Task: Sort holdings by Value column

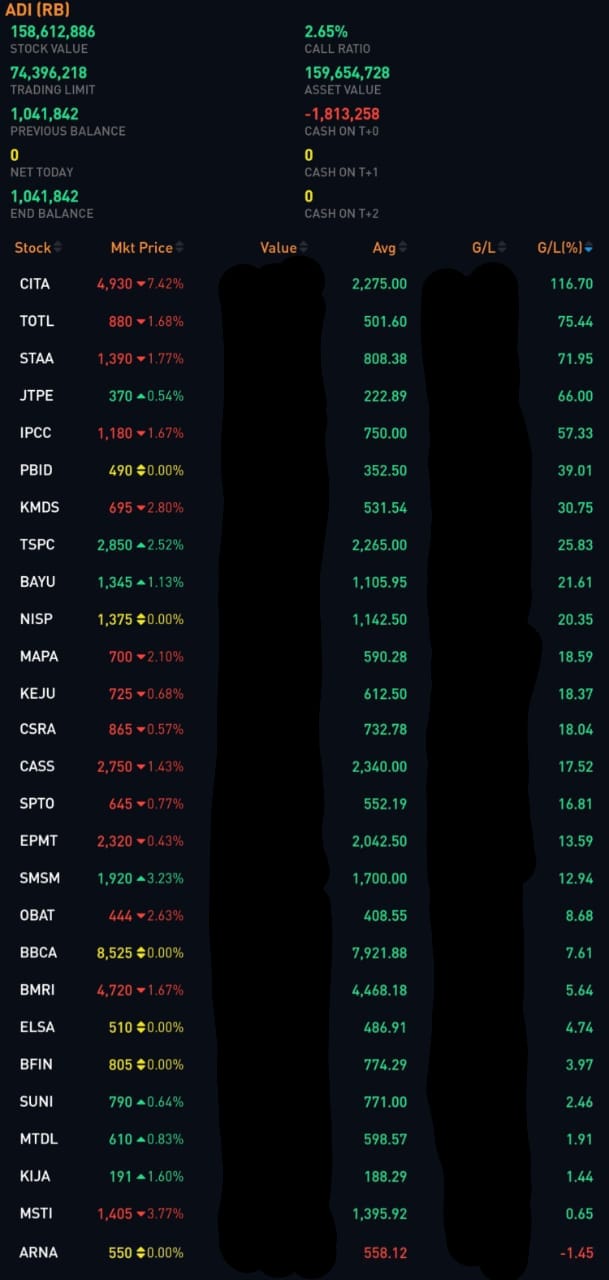Action: [303, 247]
